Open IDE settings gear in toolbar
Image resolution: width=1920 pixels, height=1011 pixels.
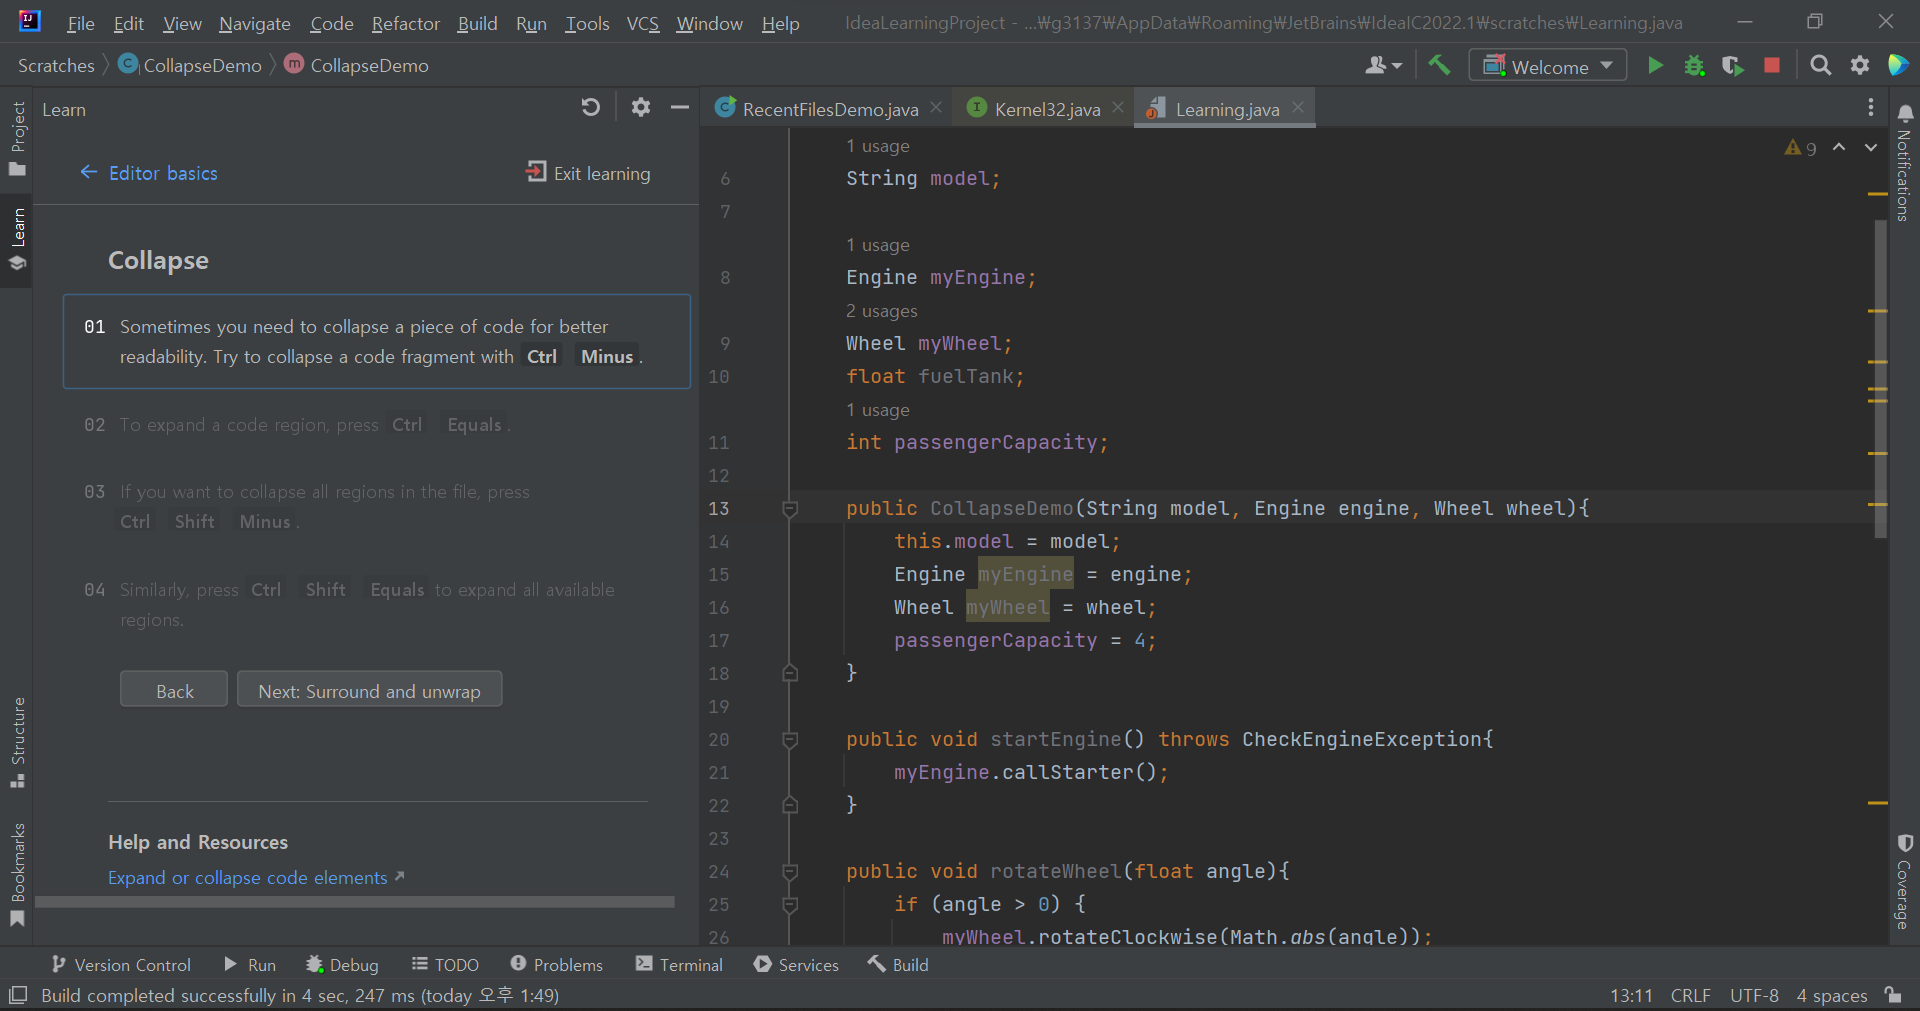(x=1860, y=65)
